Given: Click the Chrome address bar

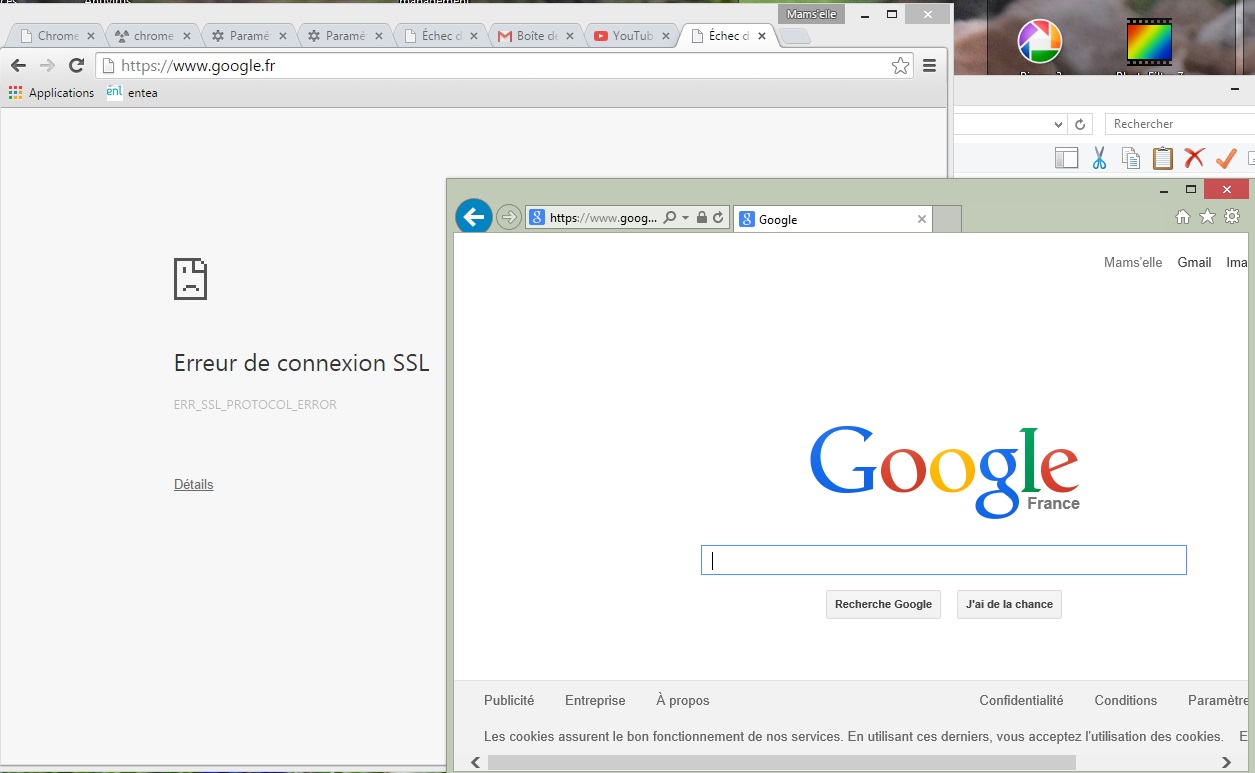Looking at the screenshot, I should pos(505,66).
